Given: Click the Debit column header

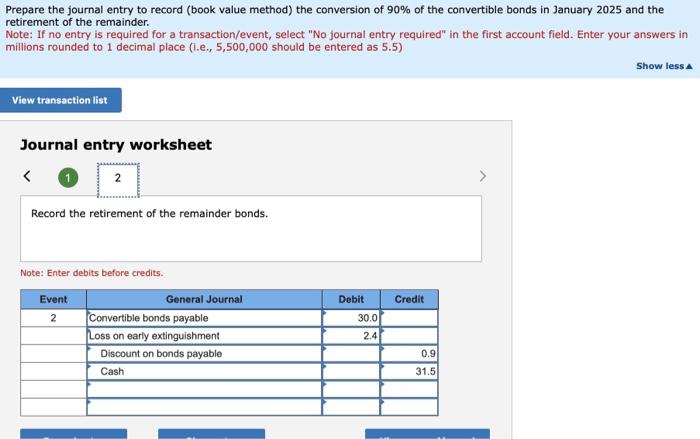Looking at the screenshot, I should (351, 299).
